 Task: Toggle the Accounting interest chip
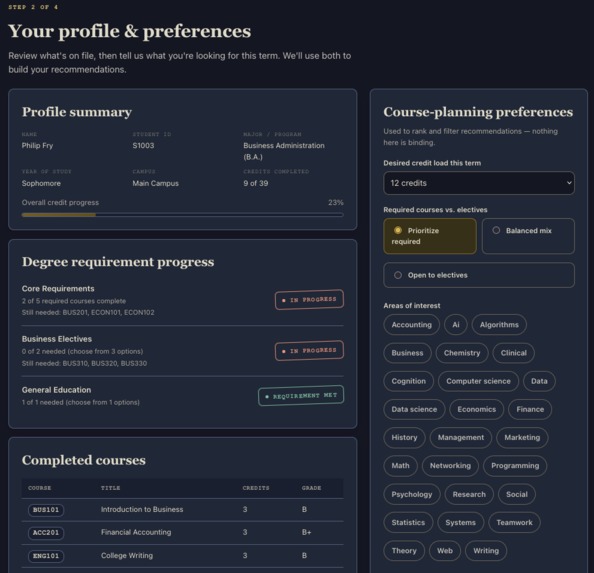[411, 325]
